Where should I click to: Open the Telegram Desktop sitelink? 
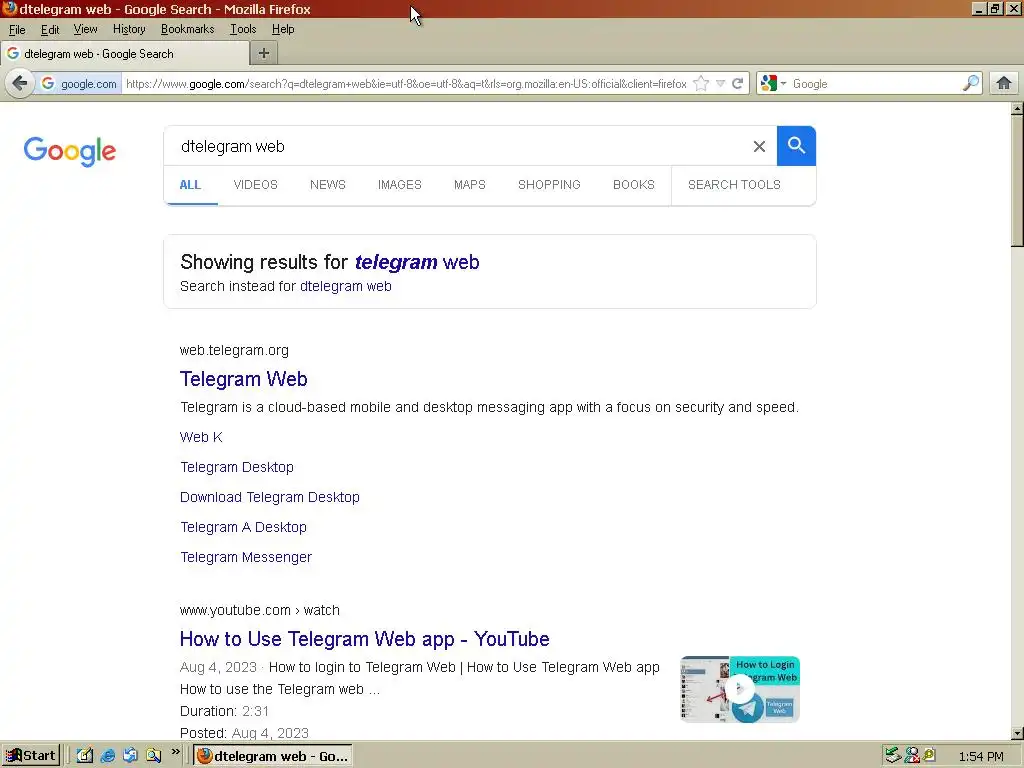pyautogui.click(x=237, y=468)
